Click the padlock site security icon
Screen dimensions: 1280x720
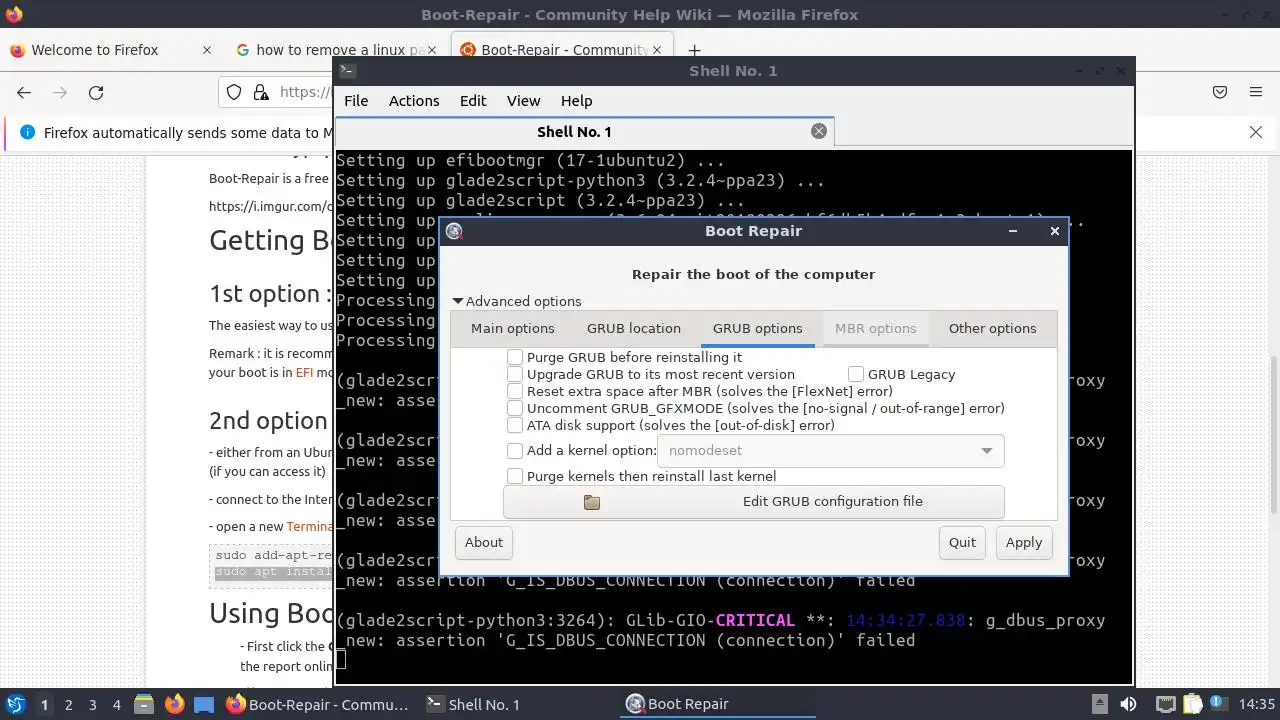(261, 92)
